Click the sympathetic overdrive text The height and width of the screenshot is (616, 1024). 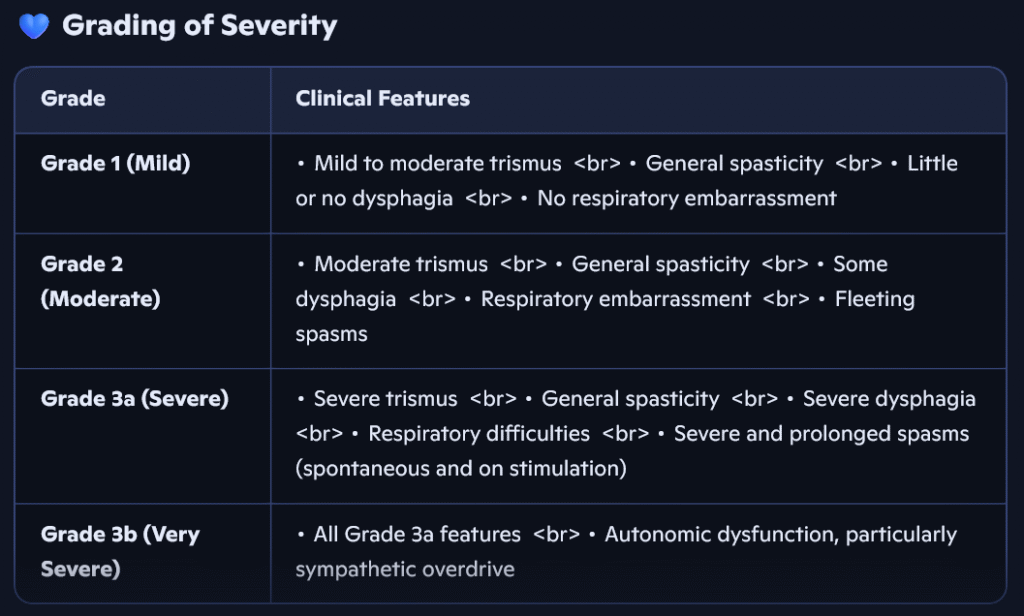[405, 569]
